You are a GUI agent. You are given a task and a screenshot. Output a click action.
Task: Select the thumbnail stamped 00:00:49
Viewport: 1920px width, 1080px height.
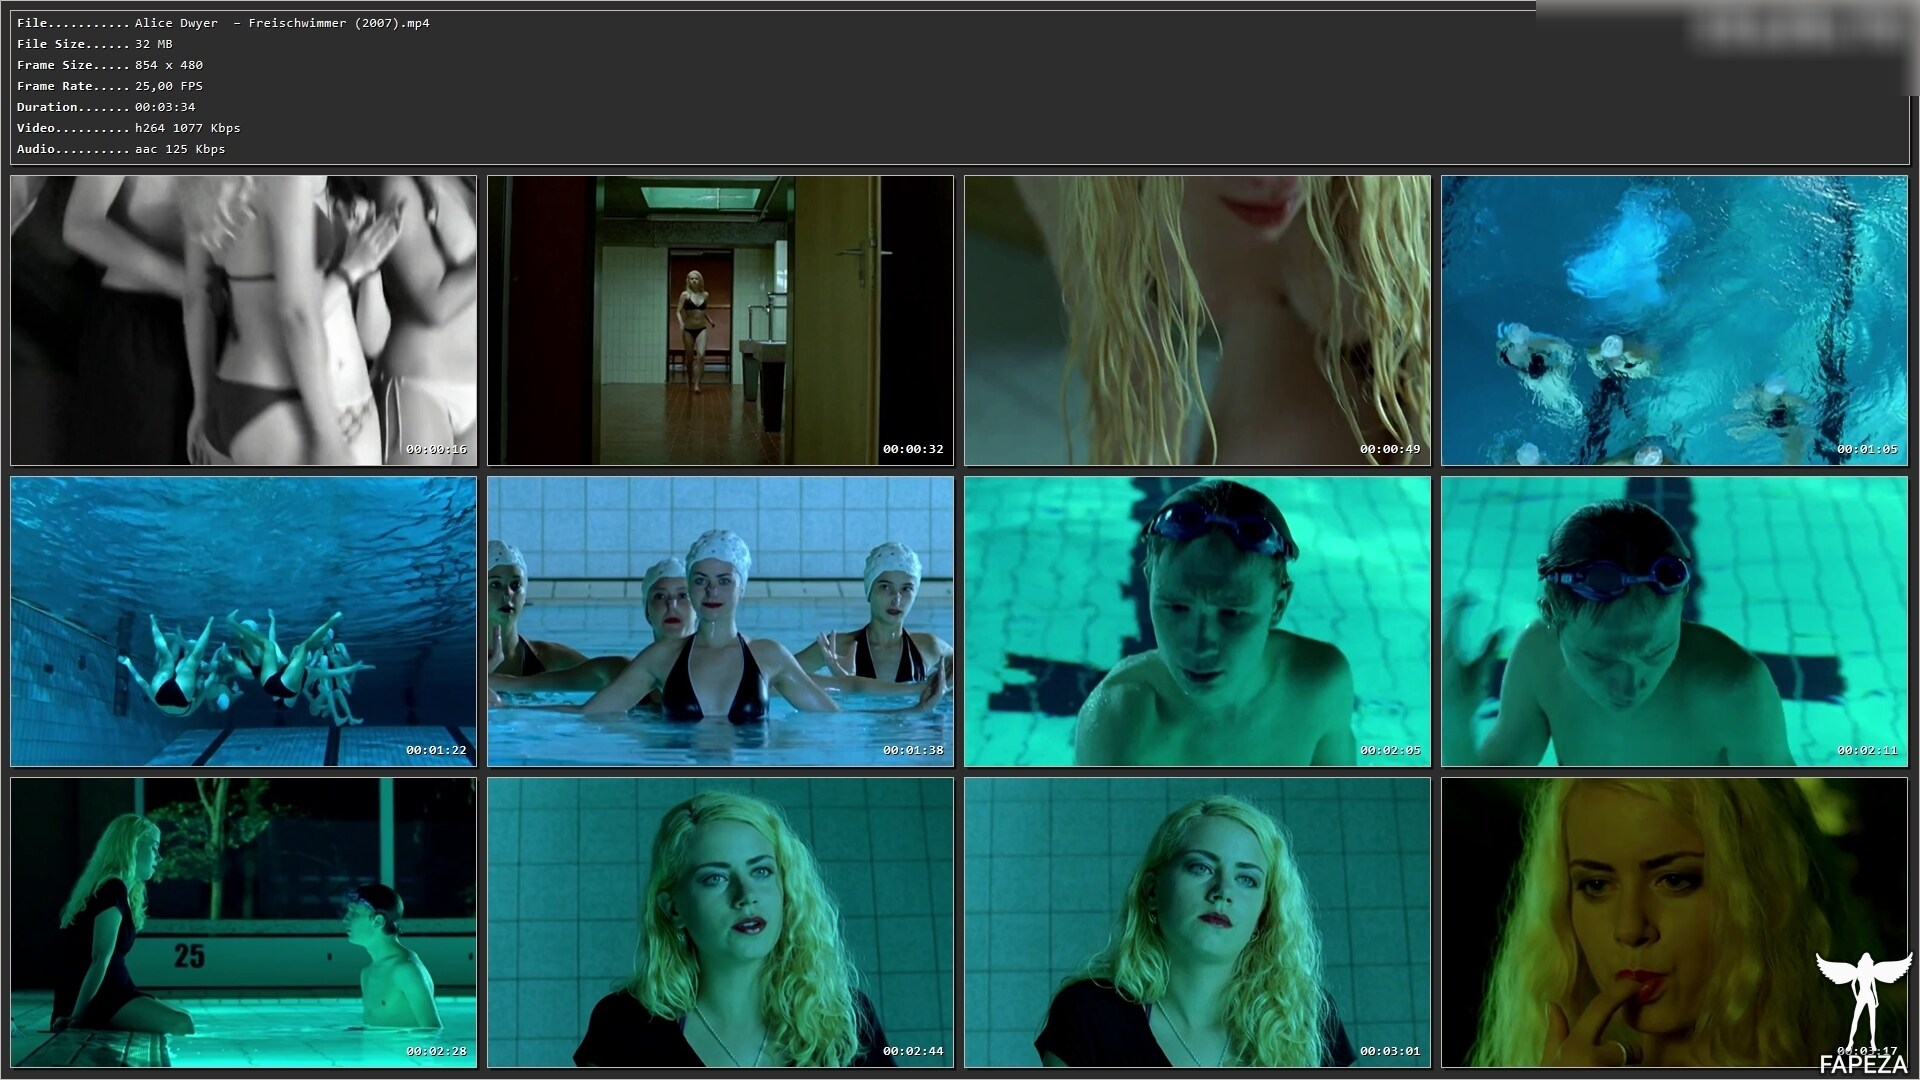[1197, 320]
